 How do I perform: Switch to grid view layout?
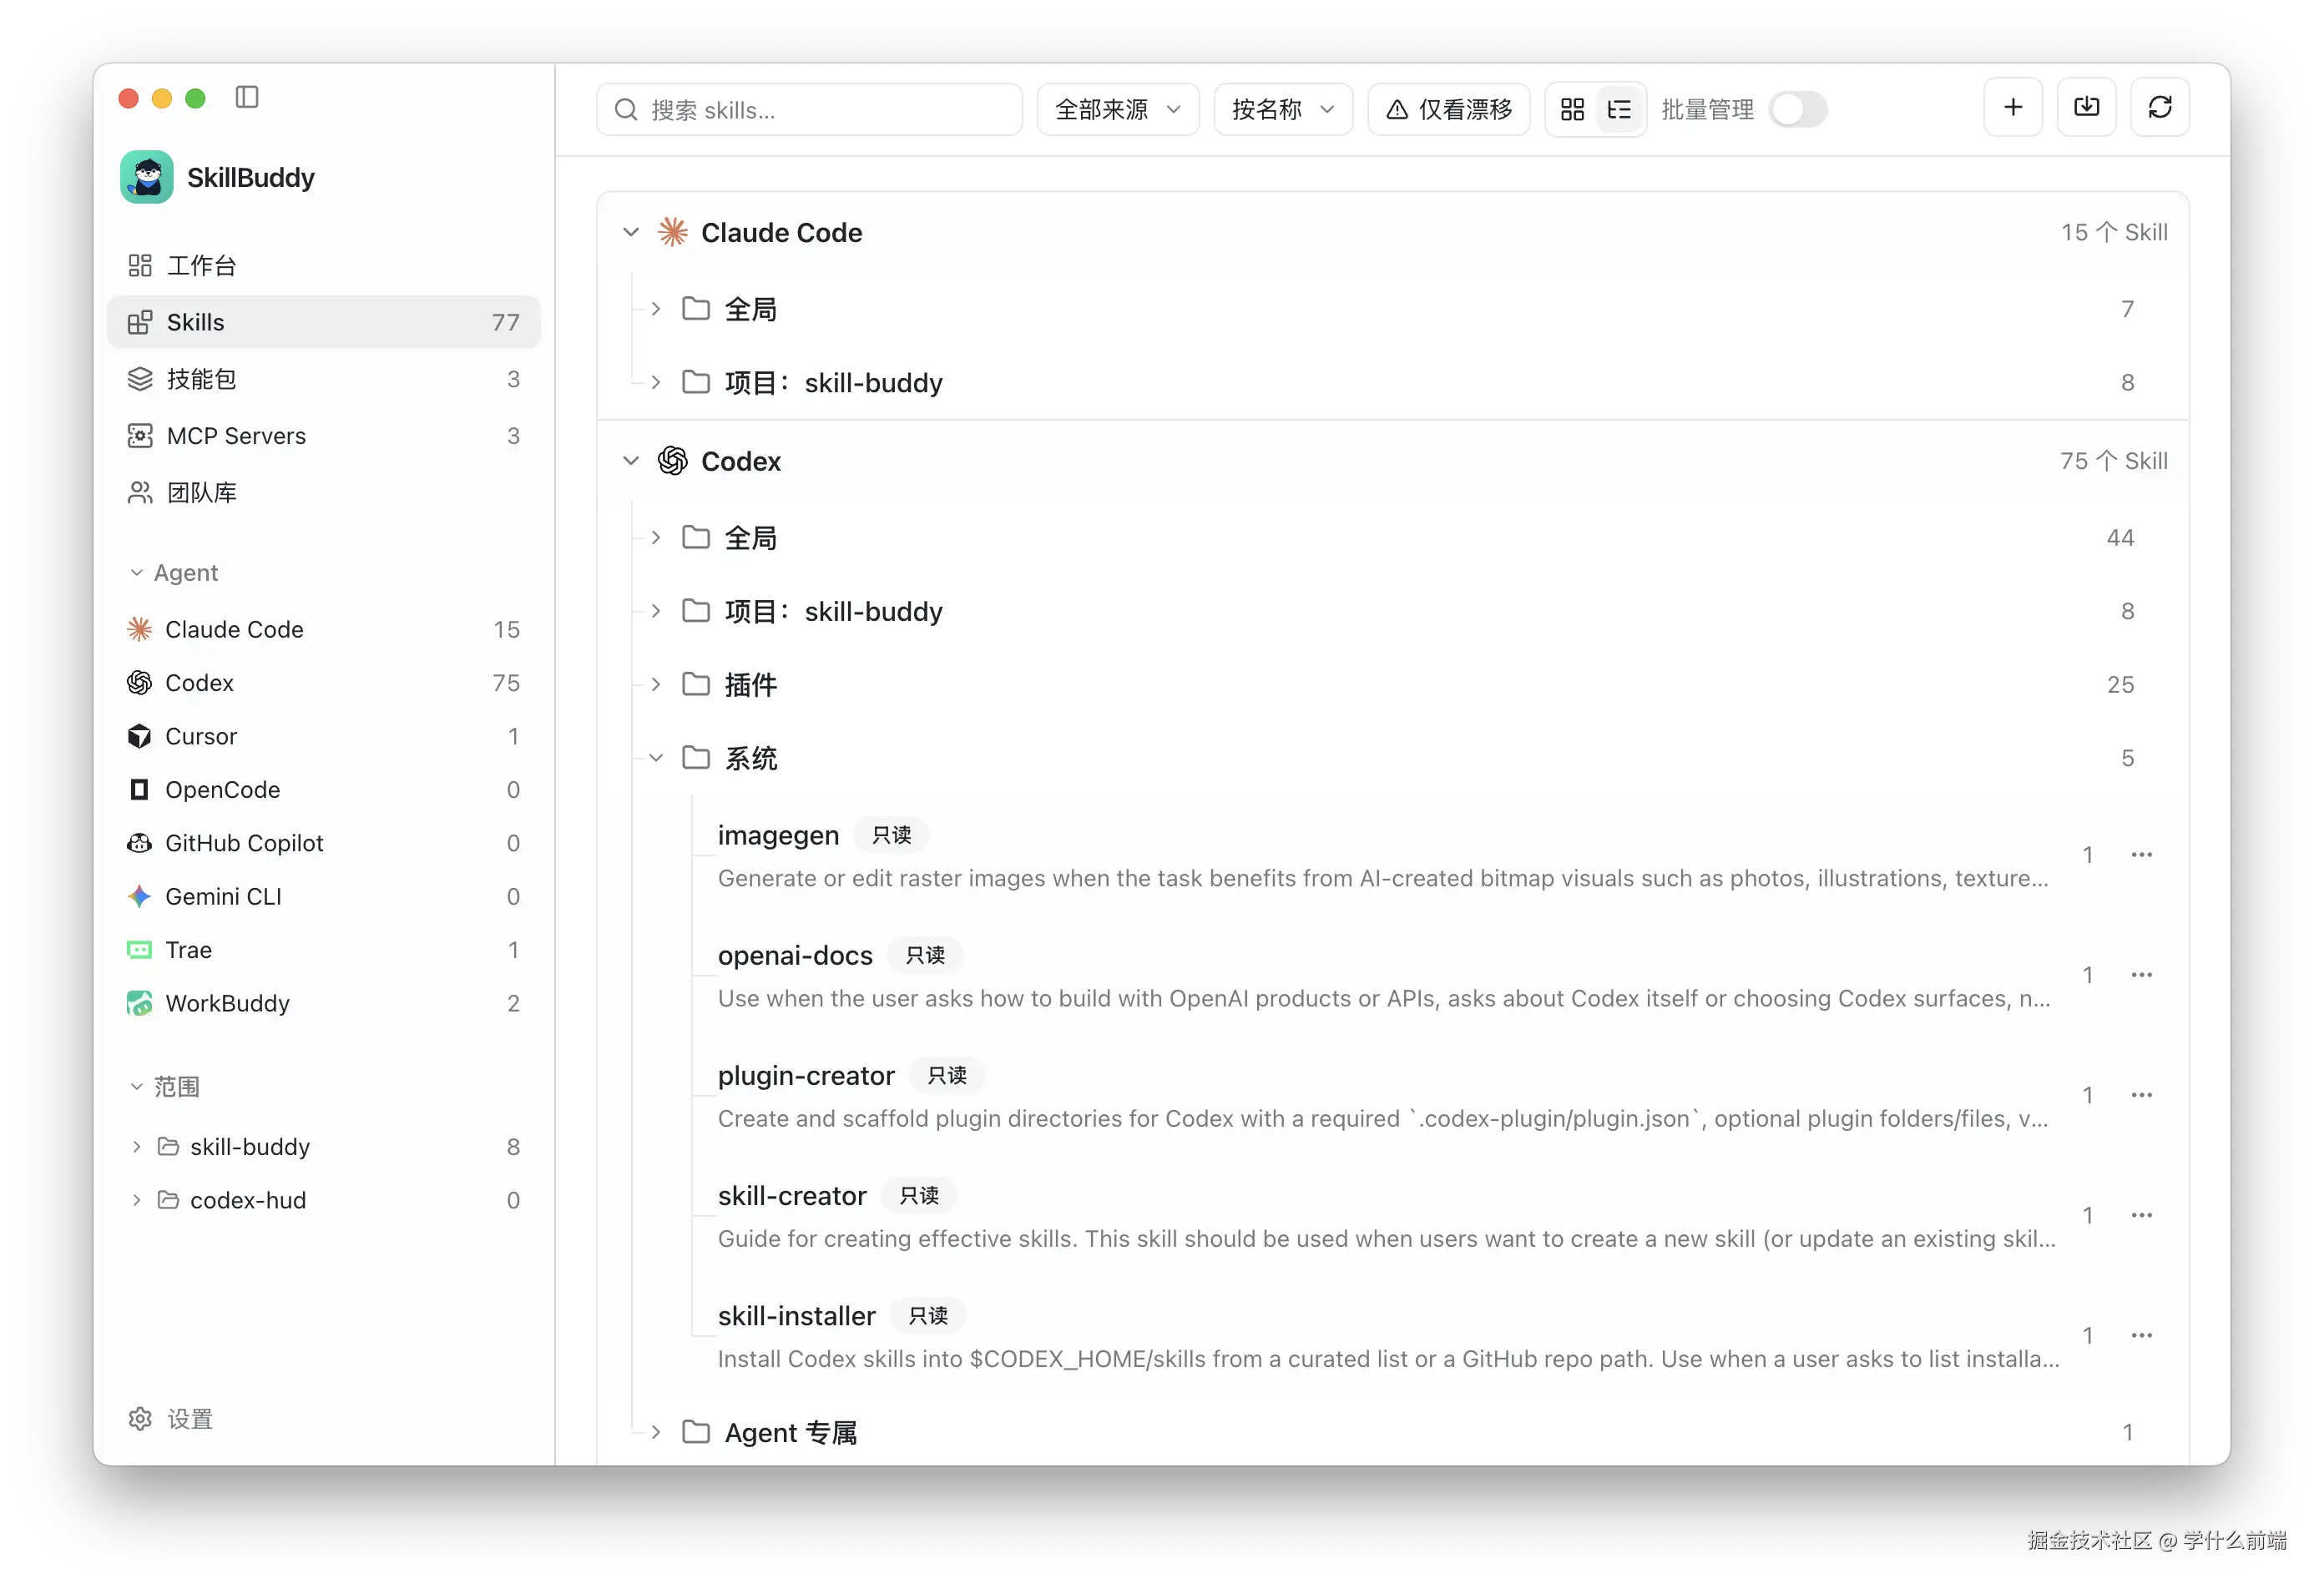click(x=1572, y=110)
